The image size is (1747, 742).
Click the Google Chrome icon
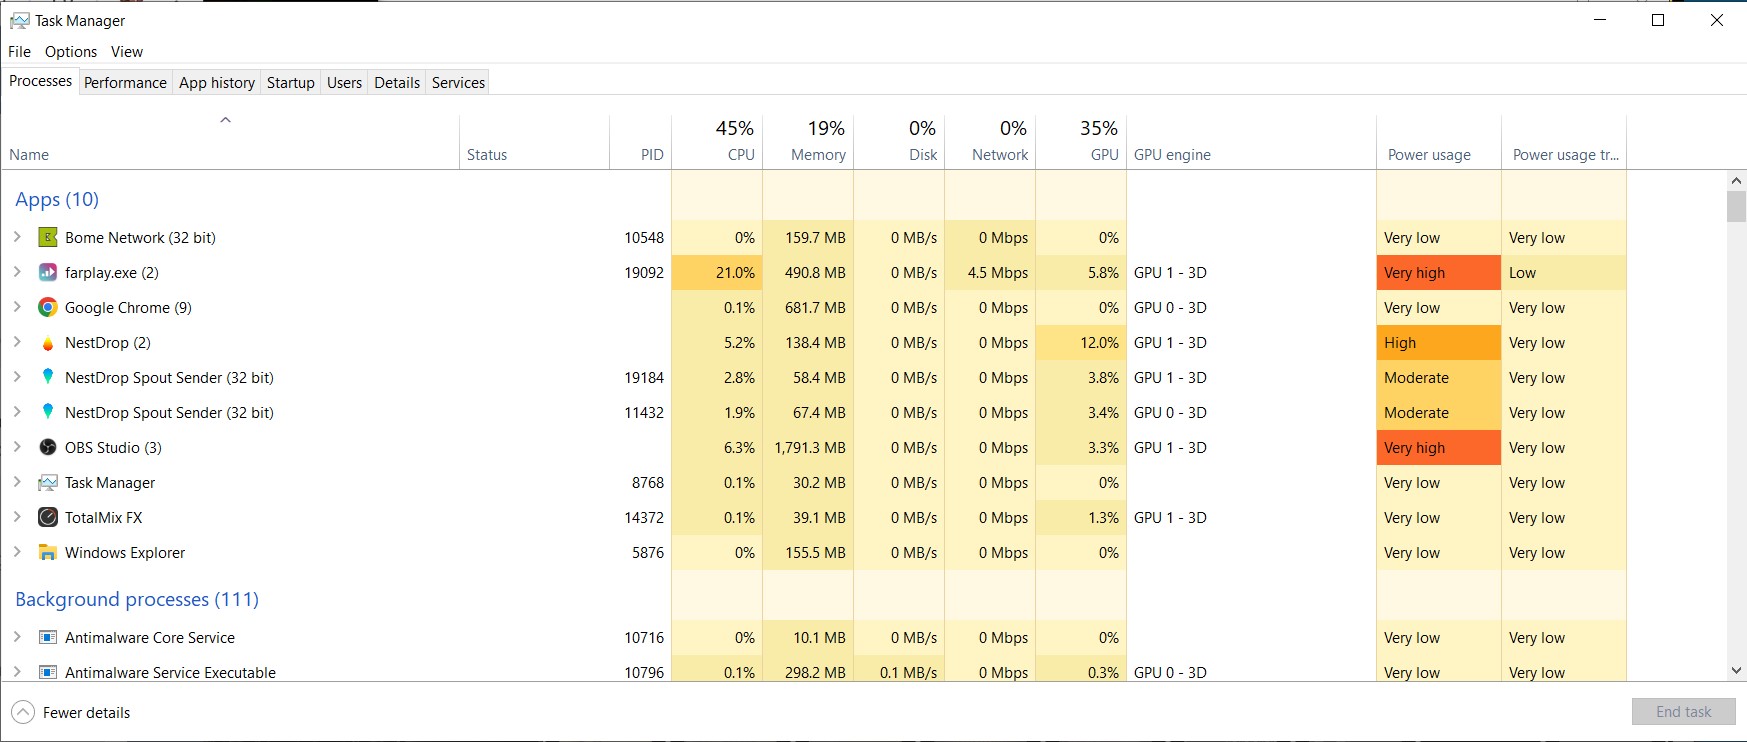pos(47,307)
